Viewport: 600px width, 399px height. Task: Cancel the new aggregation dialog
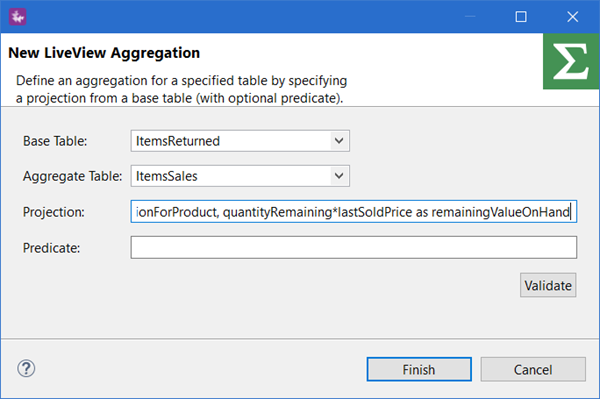click(533, 370)
